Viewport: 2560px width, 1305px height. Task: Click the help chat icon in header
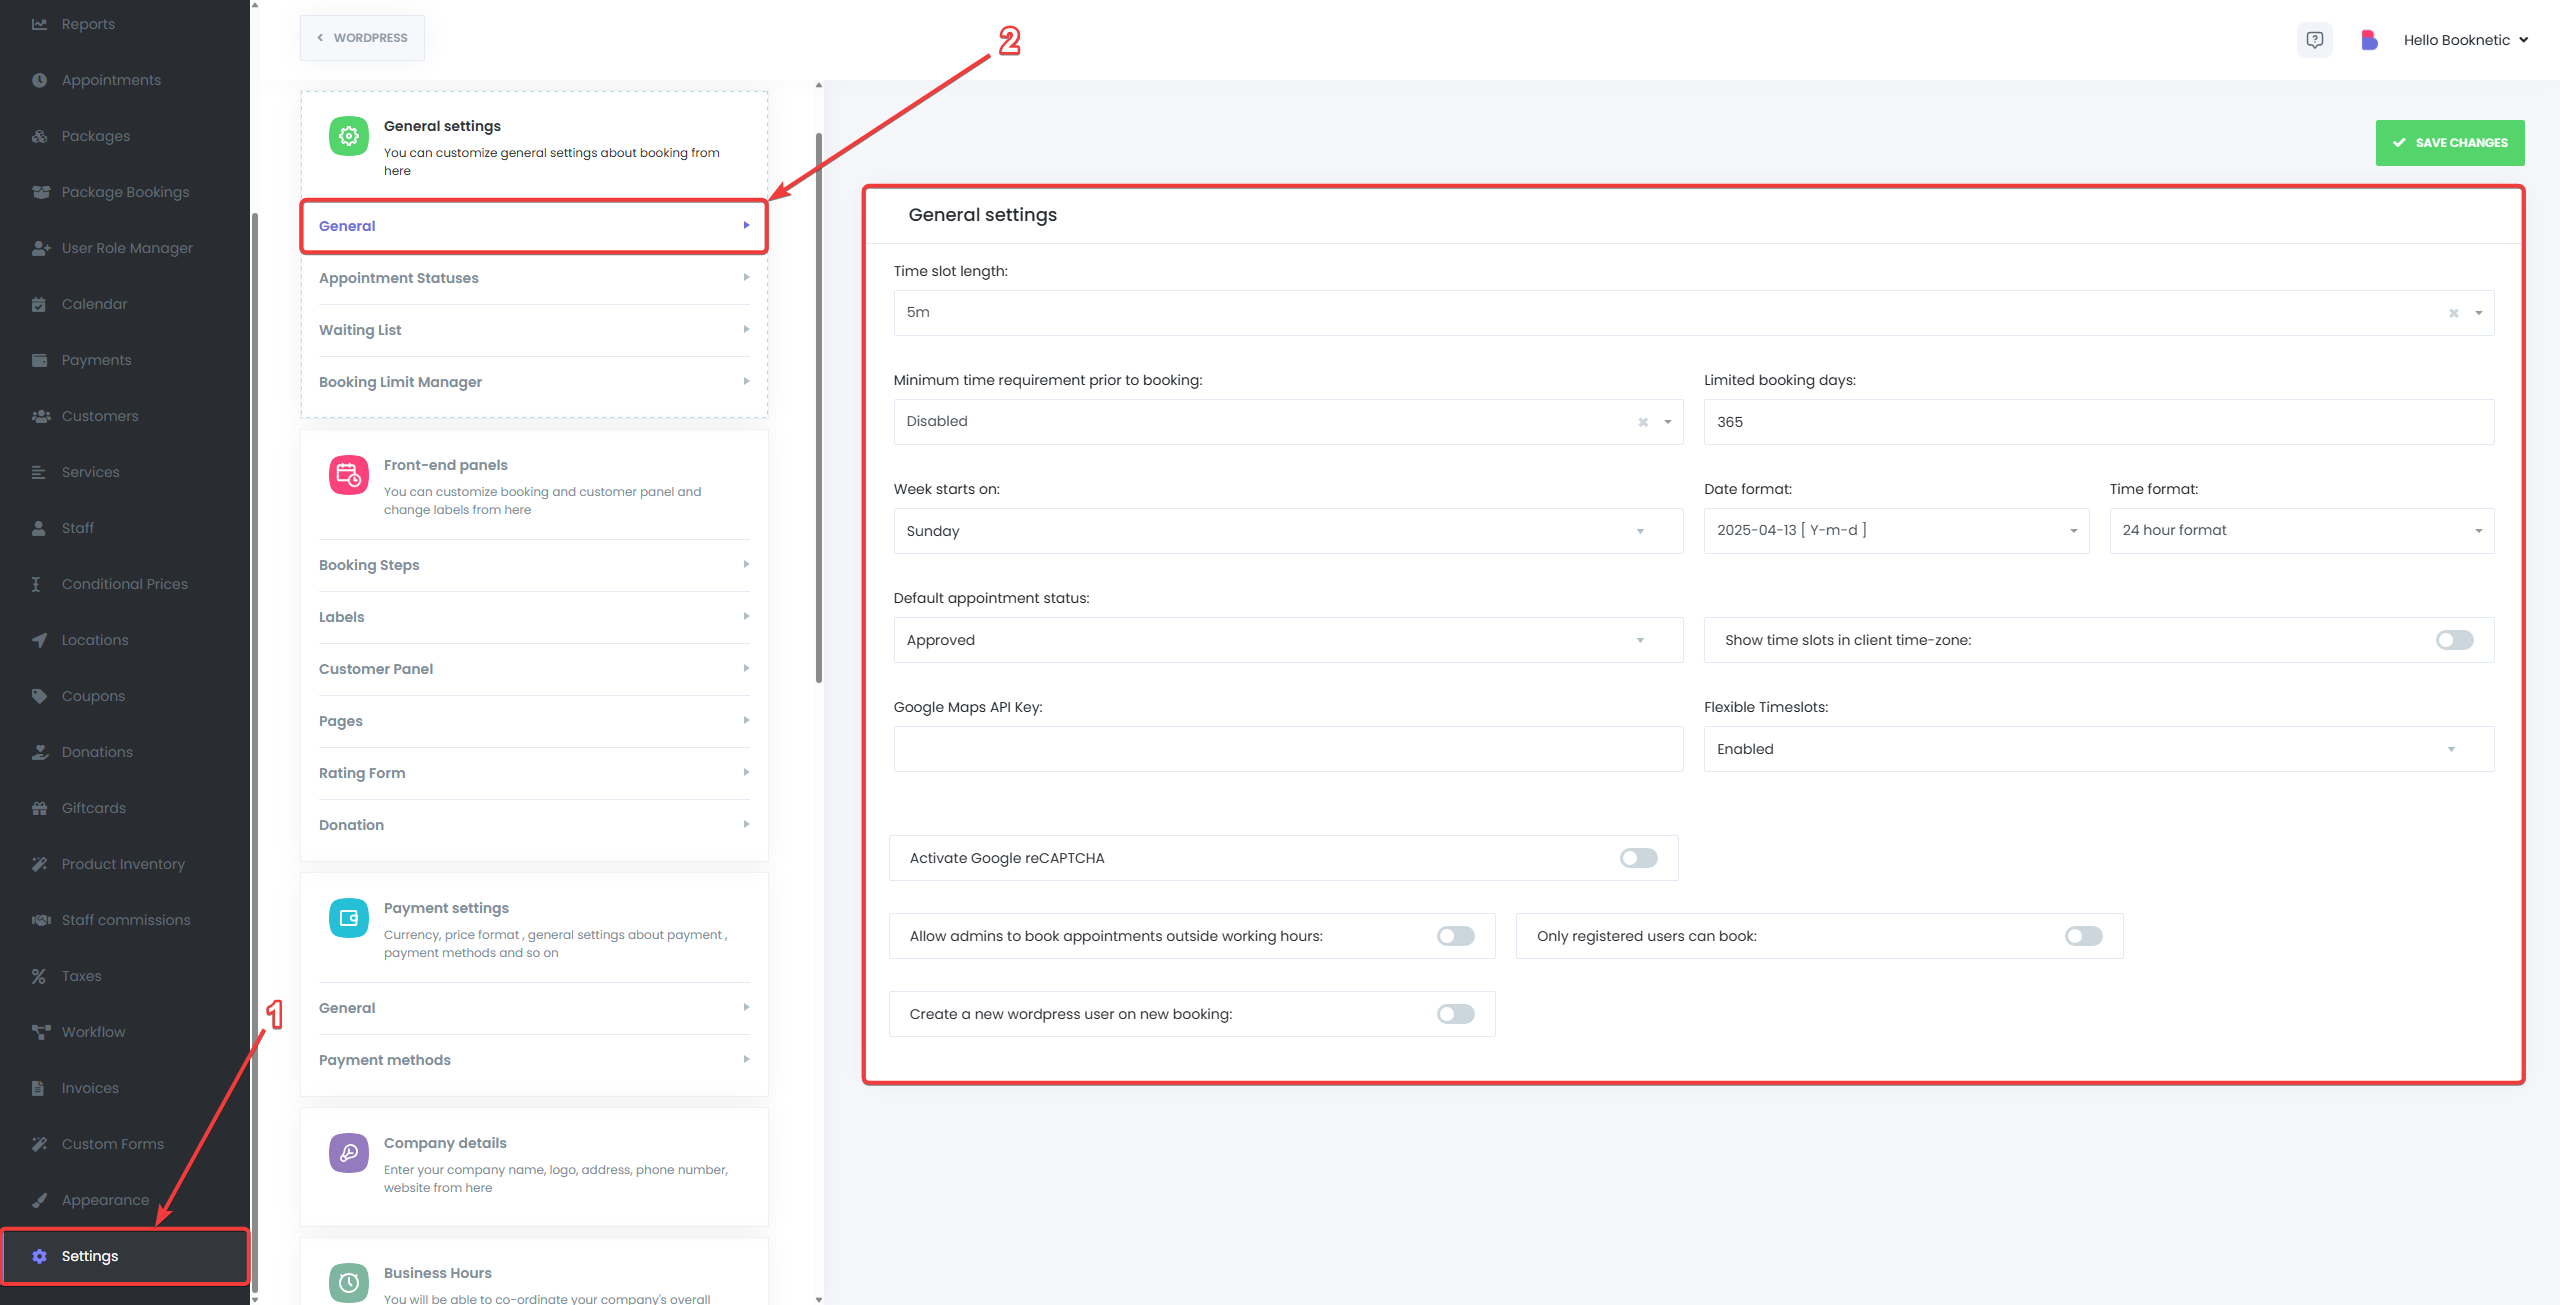[x=2314, y=40]
